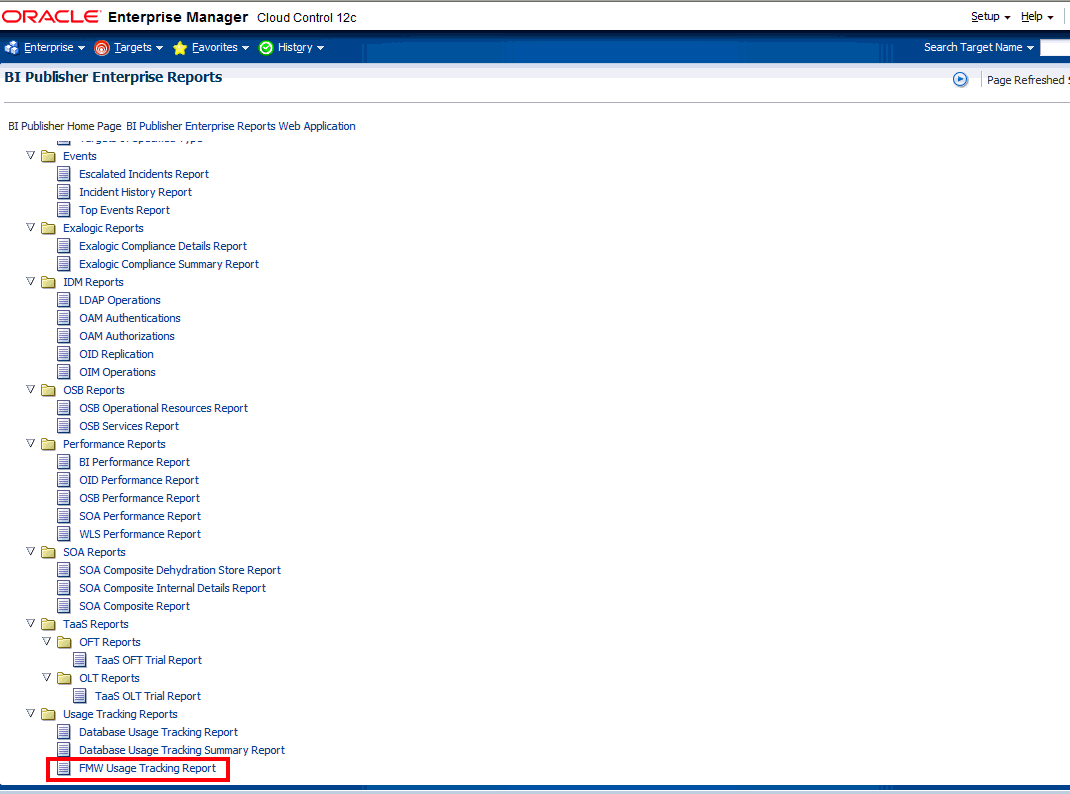This screenshot has height=794, width=1070.
Task: Click the OID Replication document icon
Action: point(63,354)
